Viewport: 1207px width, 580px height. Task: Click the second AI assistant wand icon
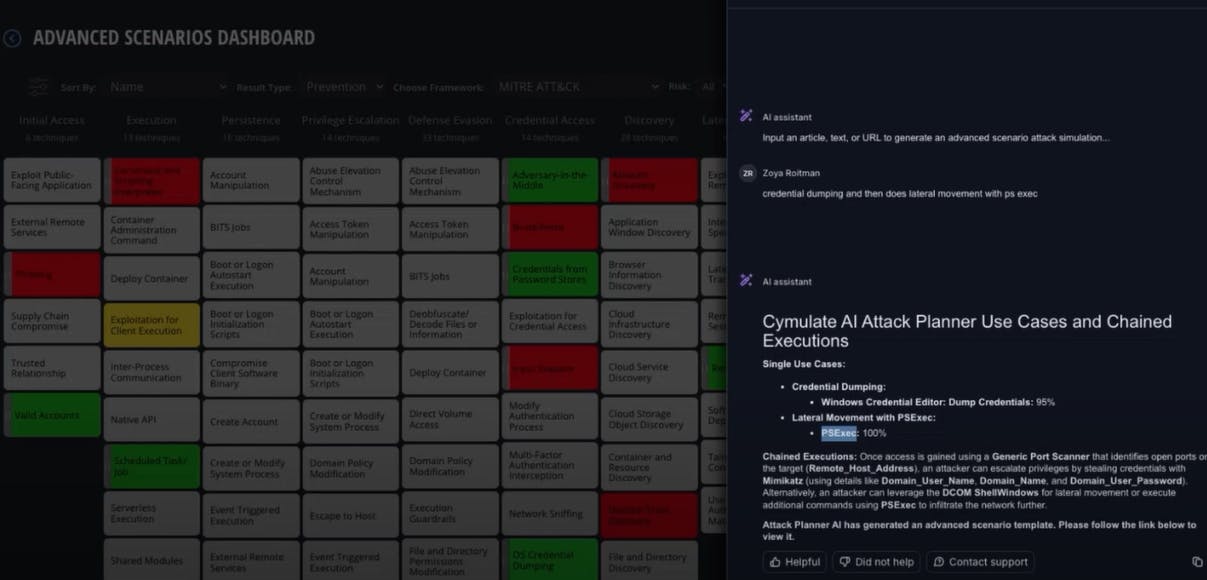[746, 281]
